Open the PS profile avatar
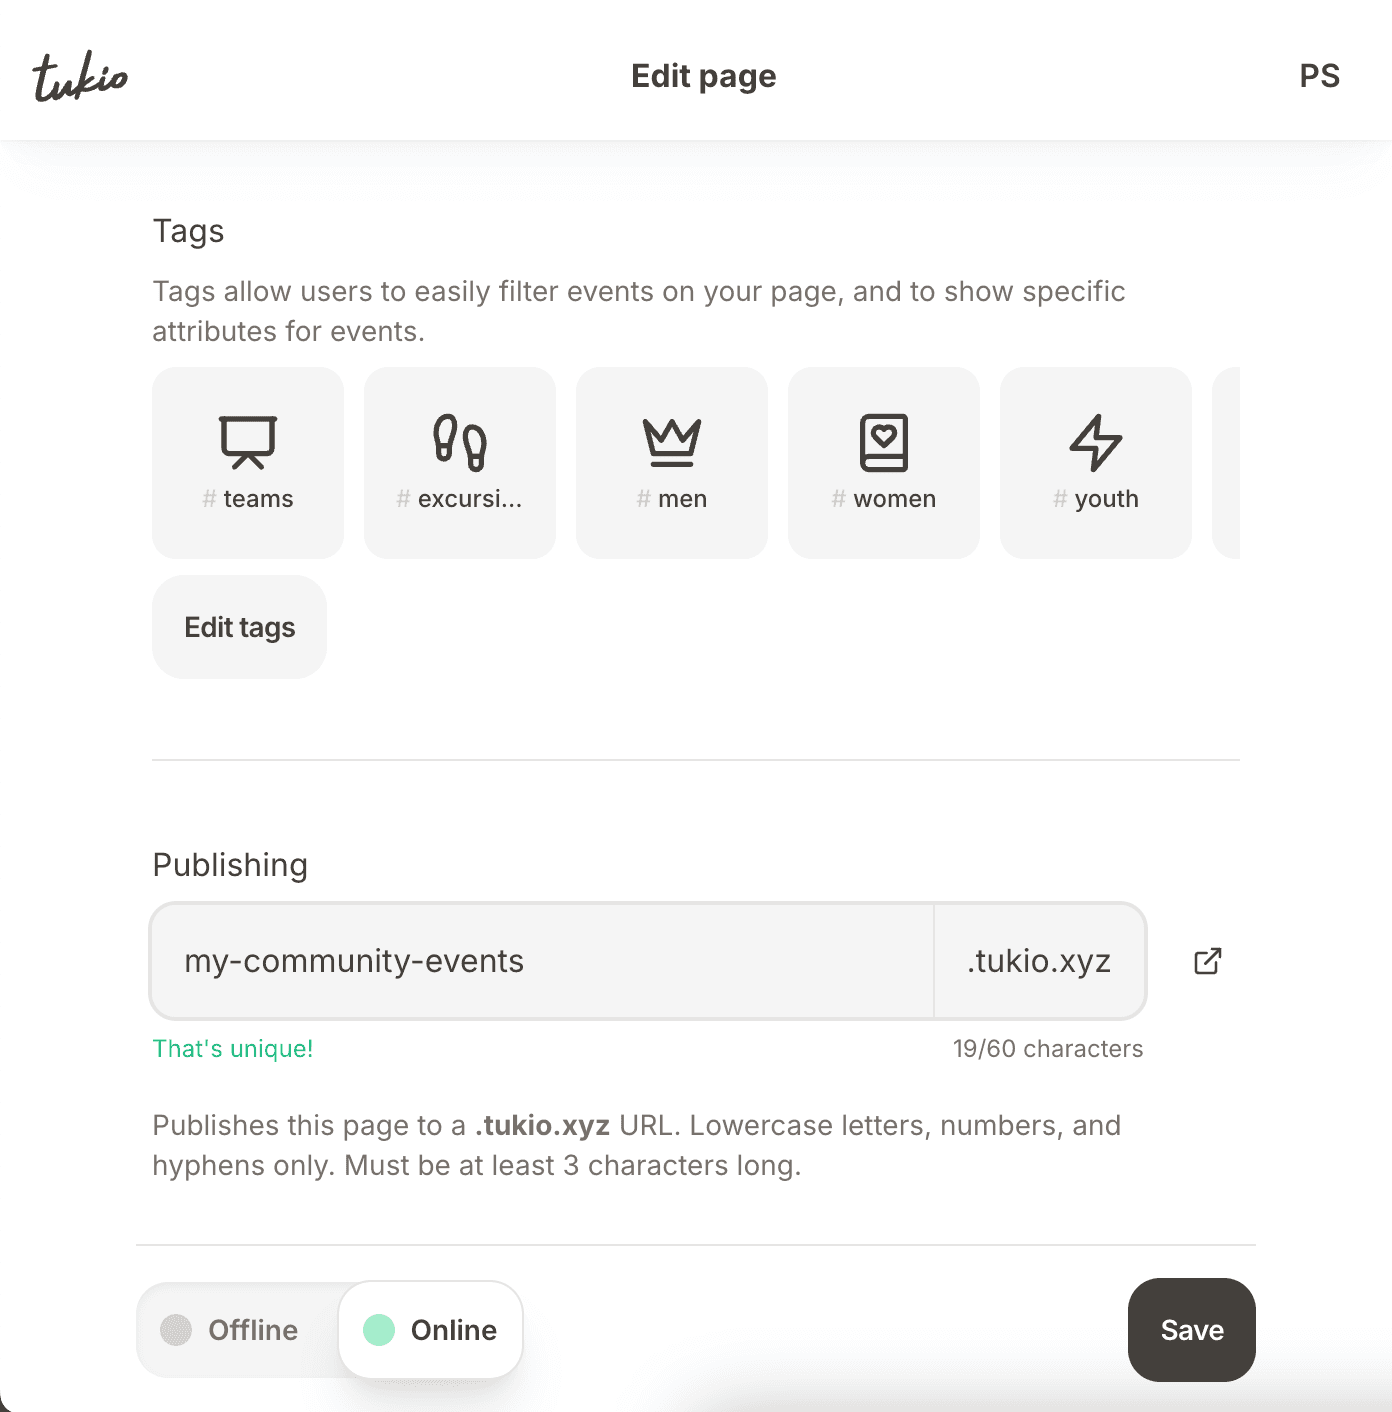This screenshot has width=1392, height=1412. tap(1319, 76)
